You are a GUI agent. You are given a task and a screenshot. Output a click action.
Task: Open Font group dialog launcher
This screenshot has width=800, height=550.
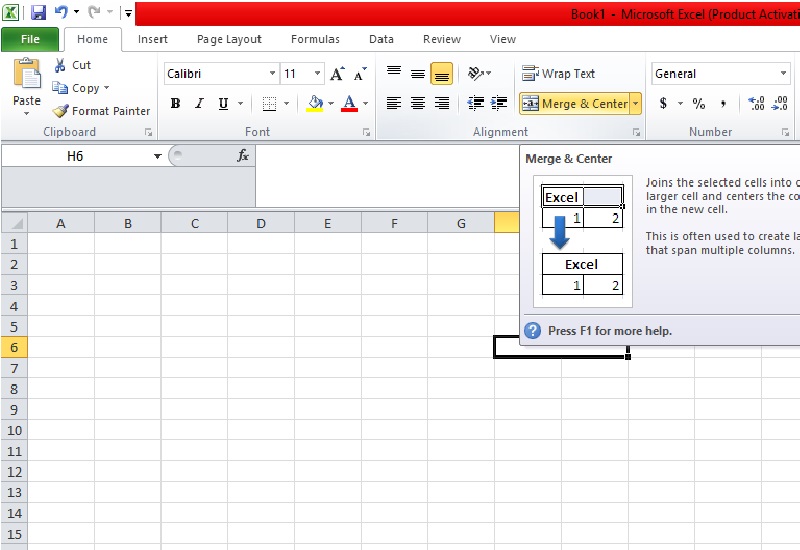(366, 132)
